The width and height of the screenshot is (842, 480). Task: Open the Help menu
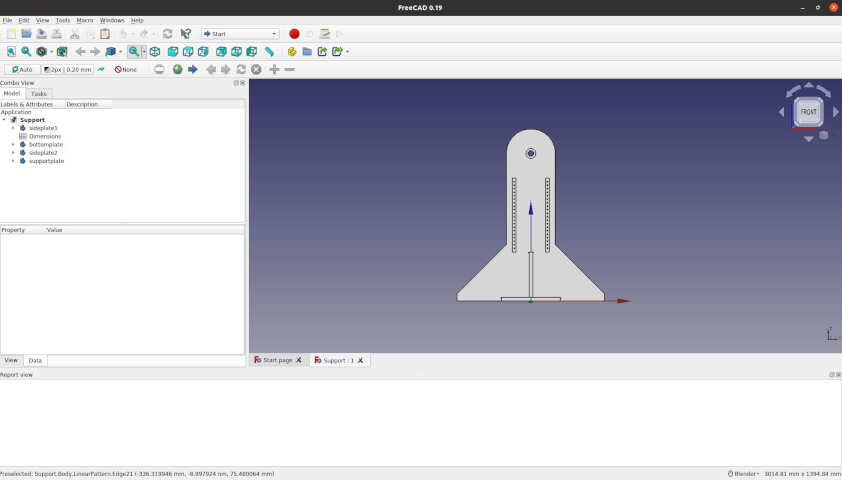tap(137, 20)
